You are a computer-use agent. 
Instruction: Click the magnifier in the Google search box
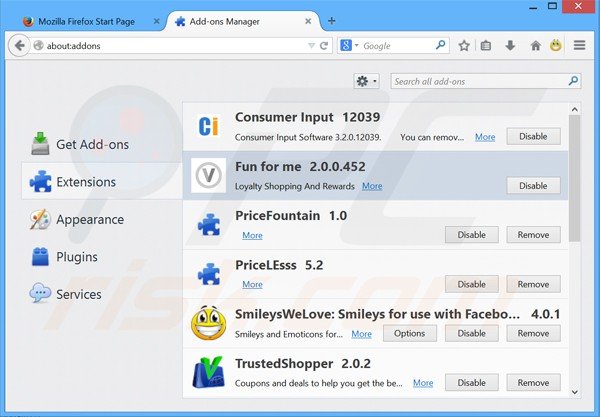441,45
